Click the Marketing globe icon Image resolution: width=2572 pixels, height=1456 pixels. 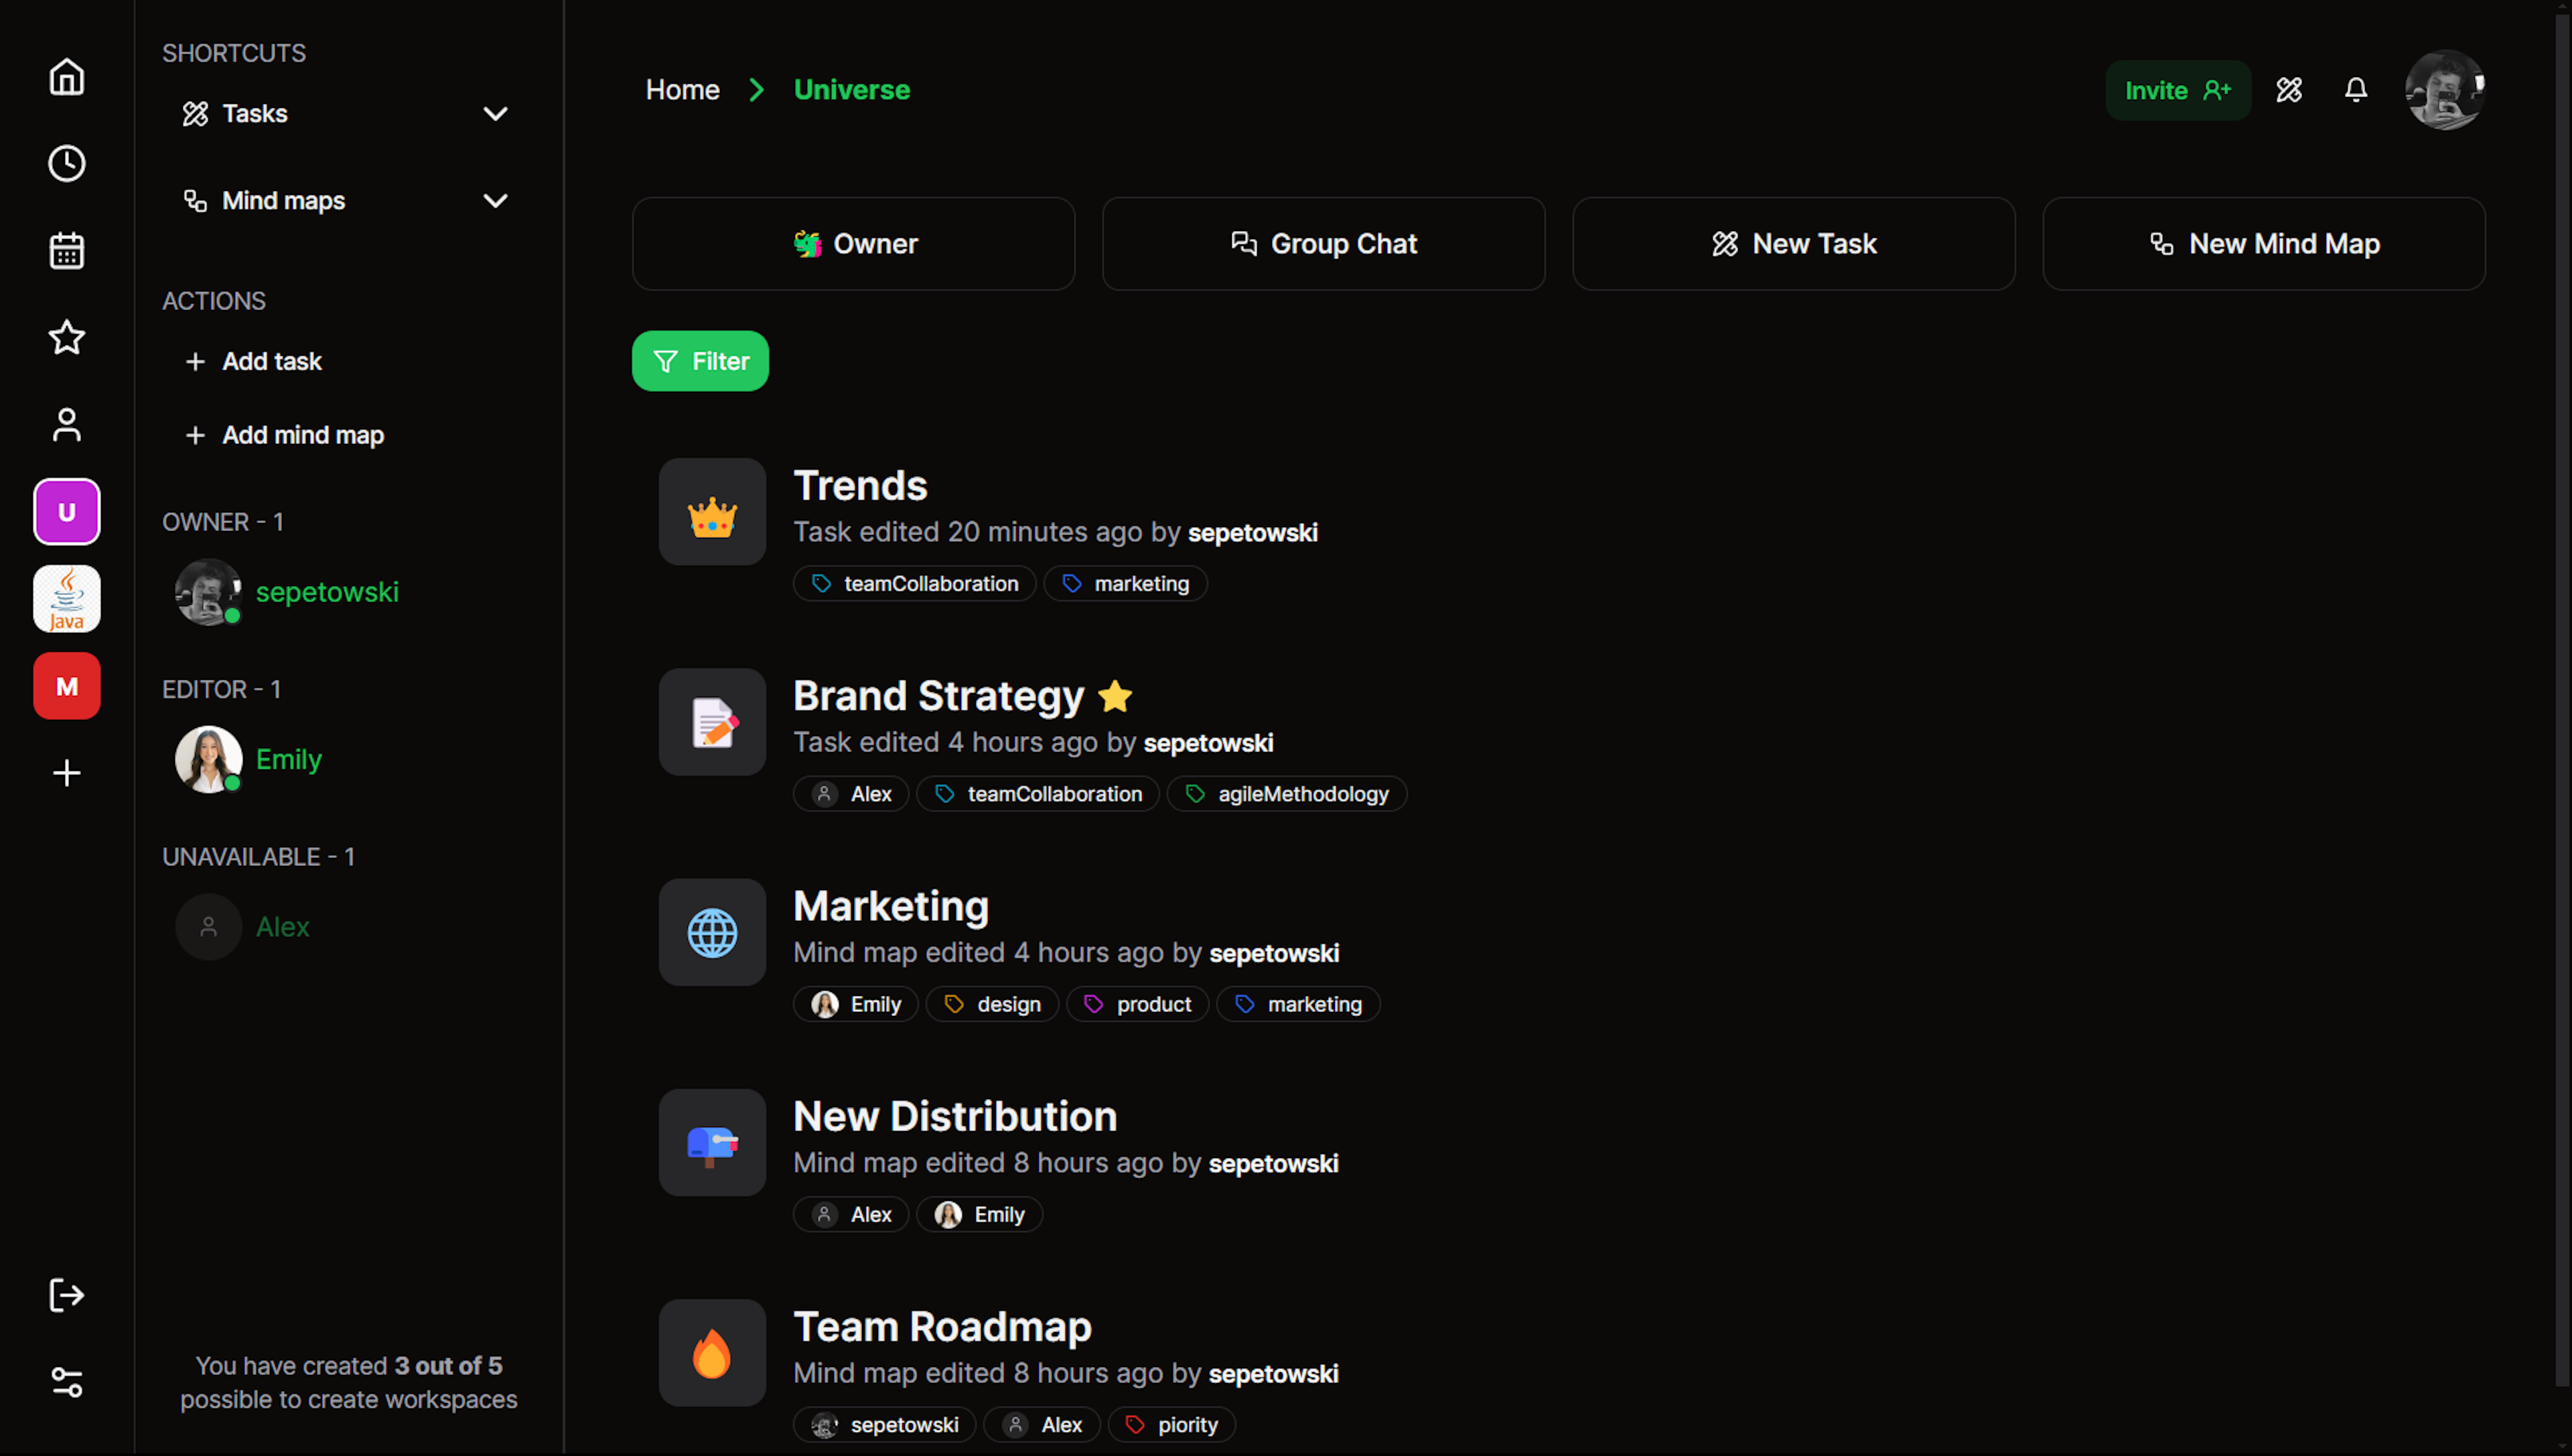712,932
